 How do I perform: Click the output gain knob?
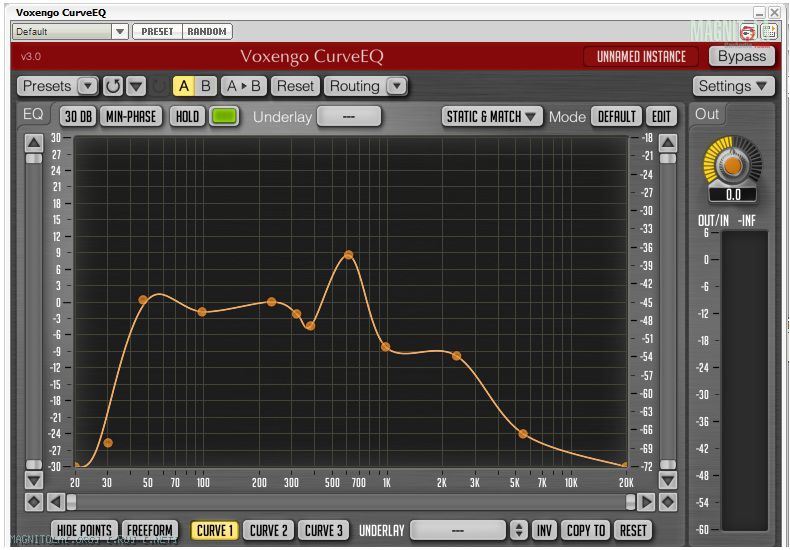[733, 166]
